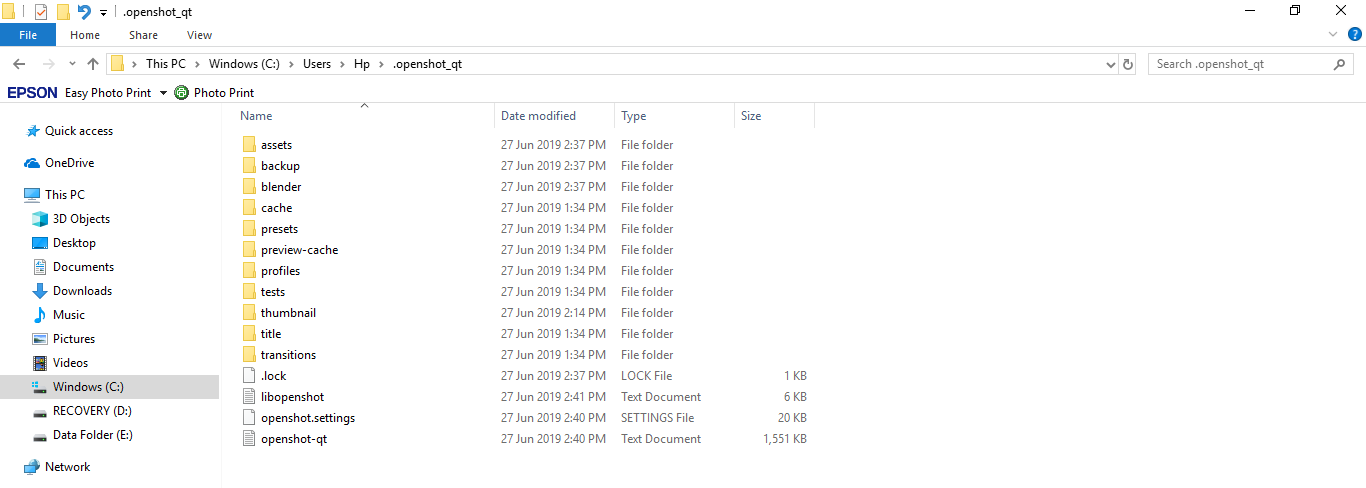Screen dimensions: 1366x488
Task: Select OneDrive in navigation pane
Action: point(69,163)
